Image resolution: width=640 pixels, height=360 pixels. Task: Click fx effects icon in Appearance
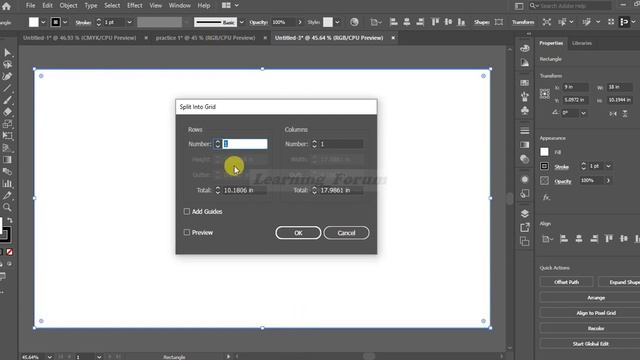tap(546, 198)
